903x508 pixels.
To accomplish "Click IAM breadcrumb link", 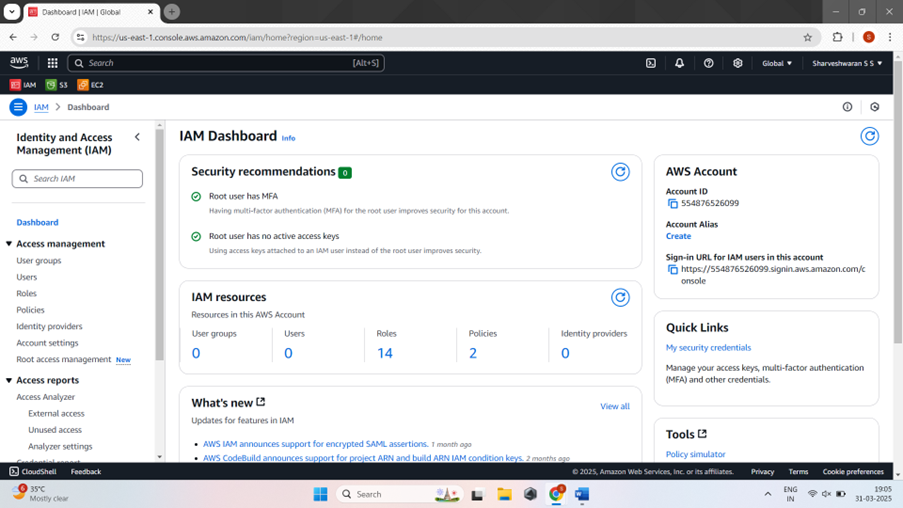I will (41, 107).
